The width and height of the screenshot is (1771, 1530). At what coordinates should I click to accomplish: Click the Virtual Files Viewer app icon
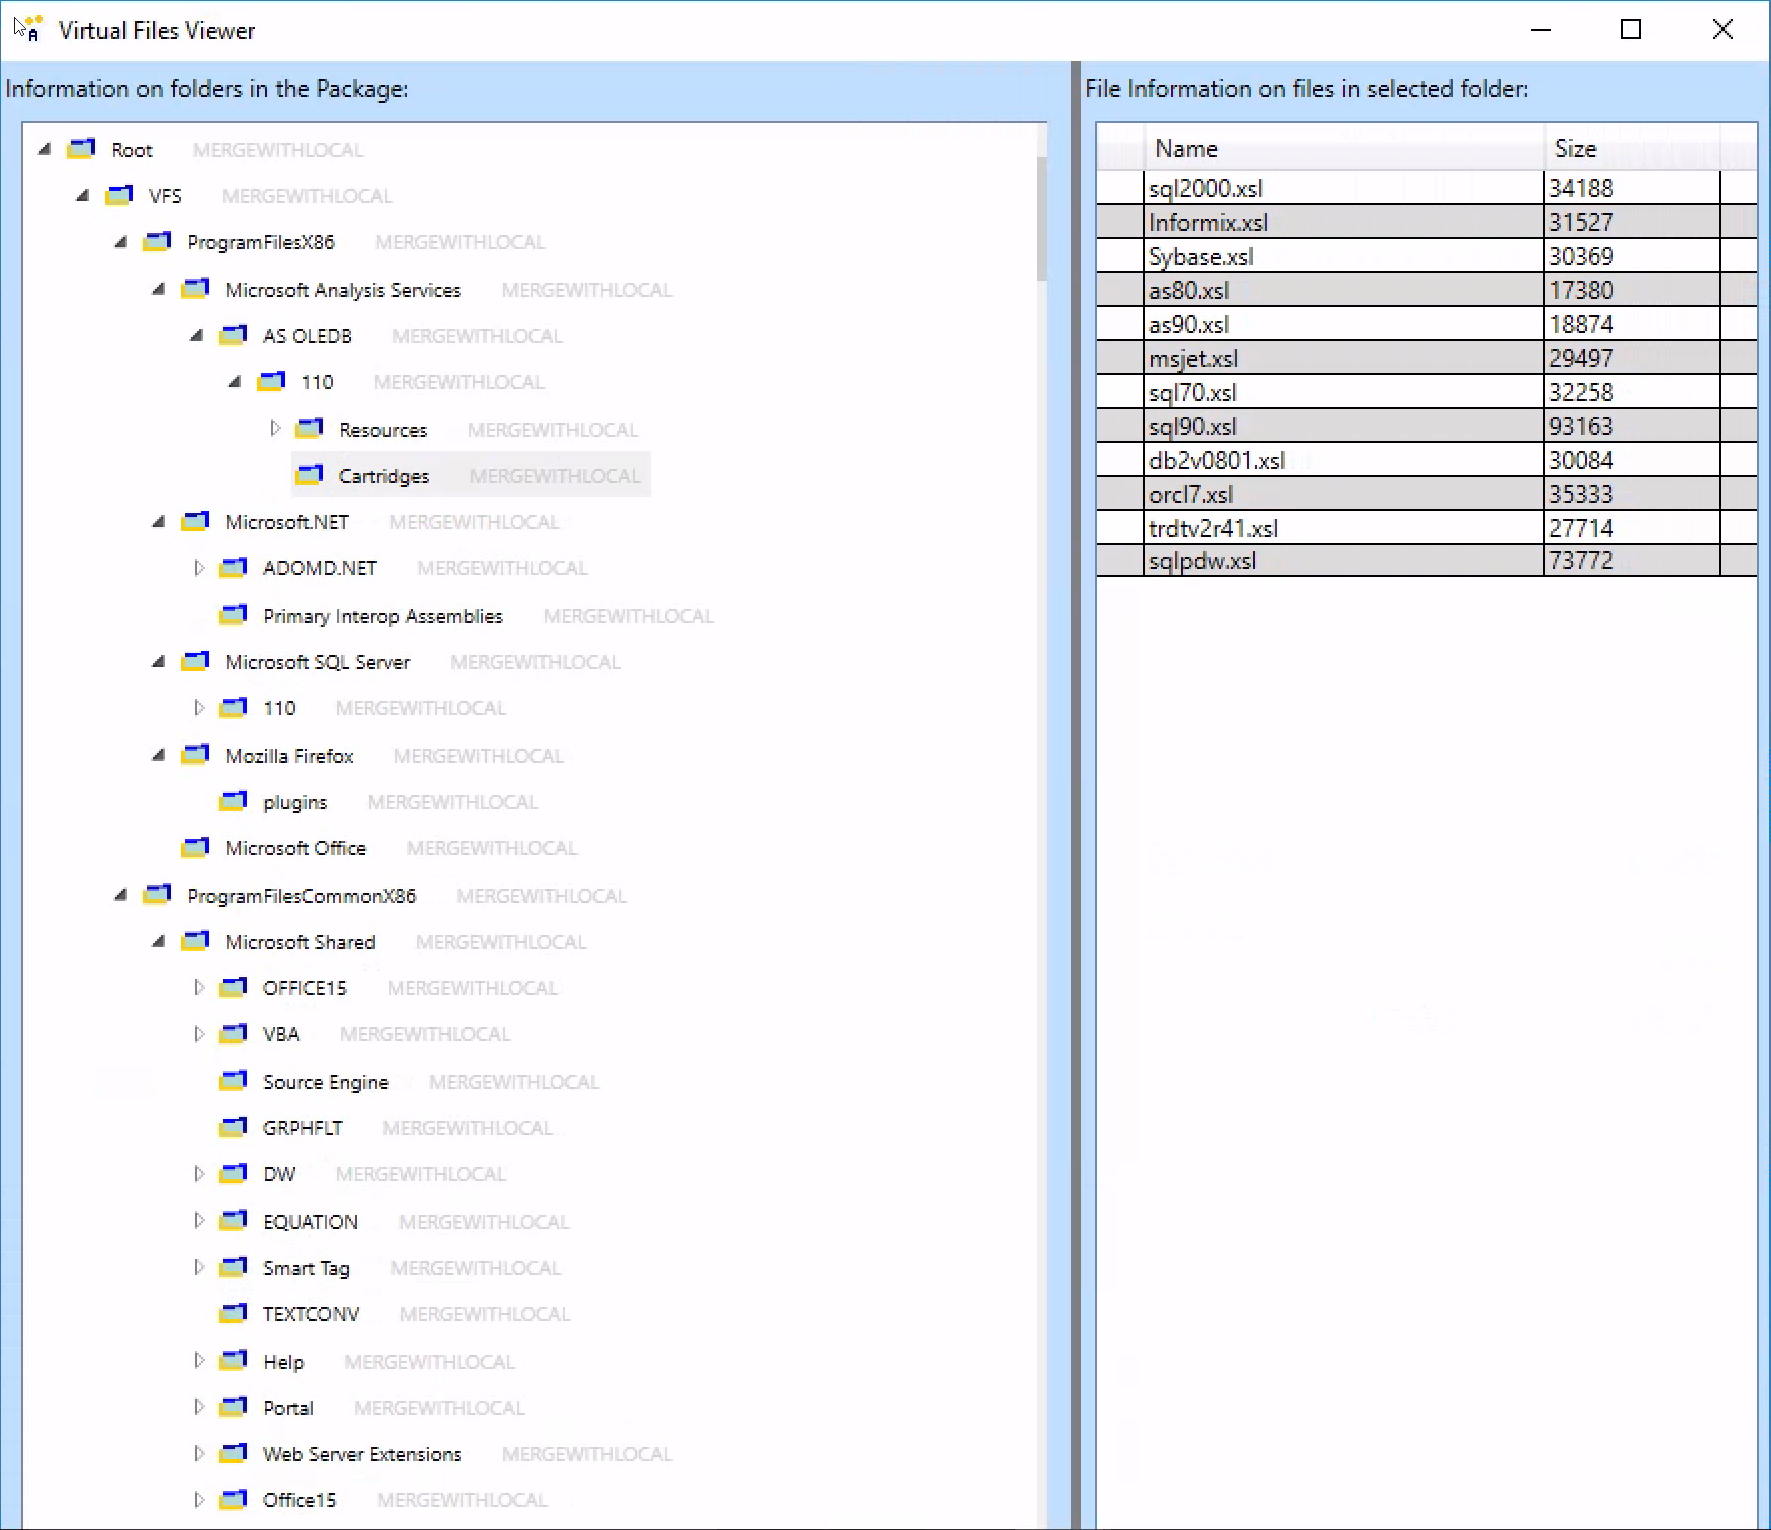pyautogui.click(x=28, y=29)
